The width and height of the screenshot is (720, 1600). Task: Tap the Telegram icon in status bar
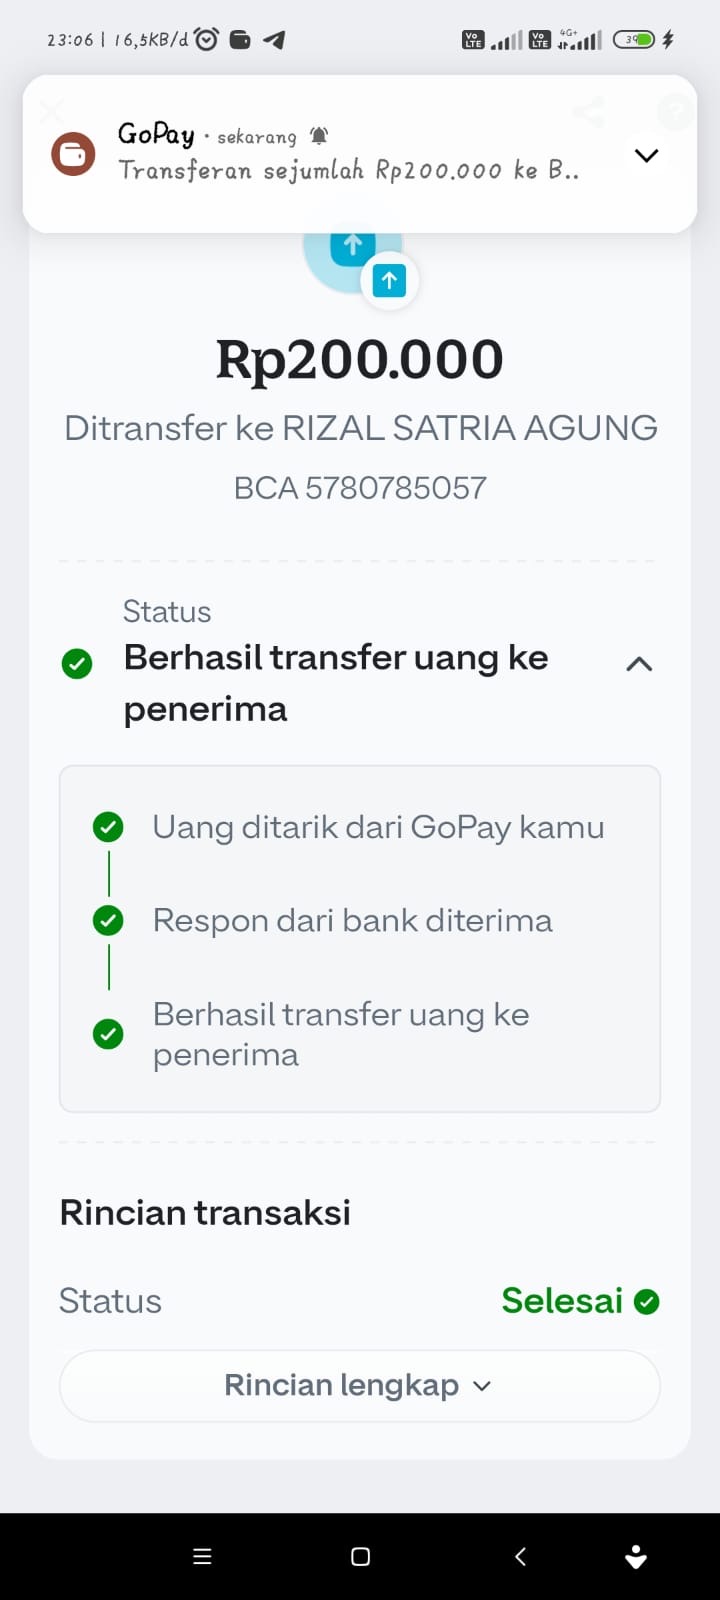[274, 40]
